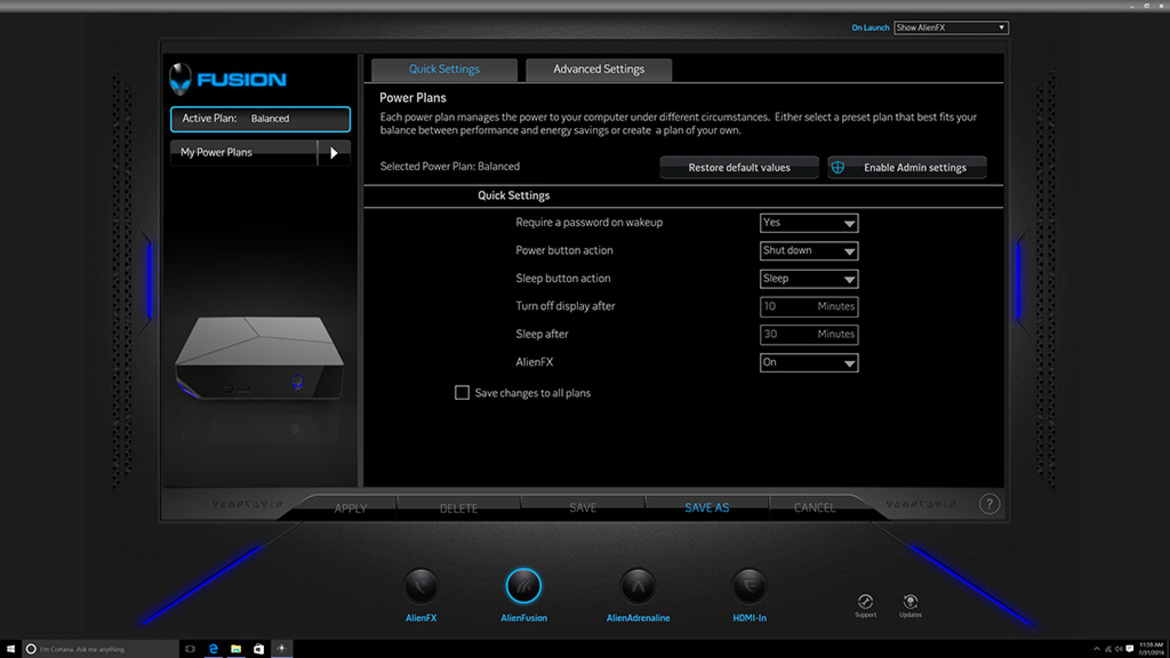Click the Selected Power Plan: Balanced text

pos(450,166)
